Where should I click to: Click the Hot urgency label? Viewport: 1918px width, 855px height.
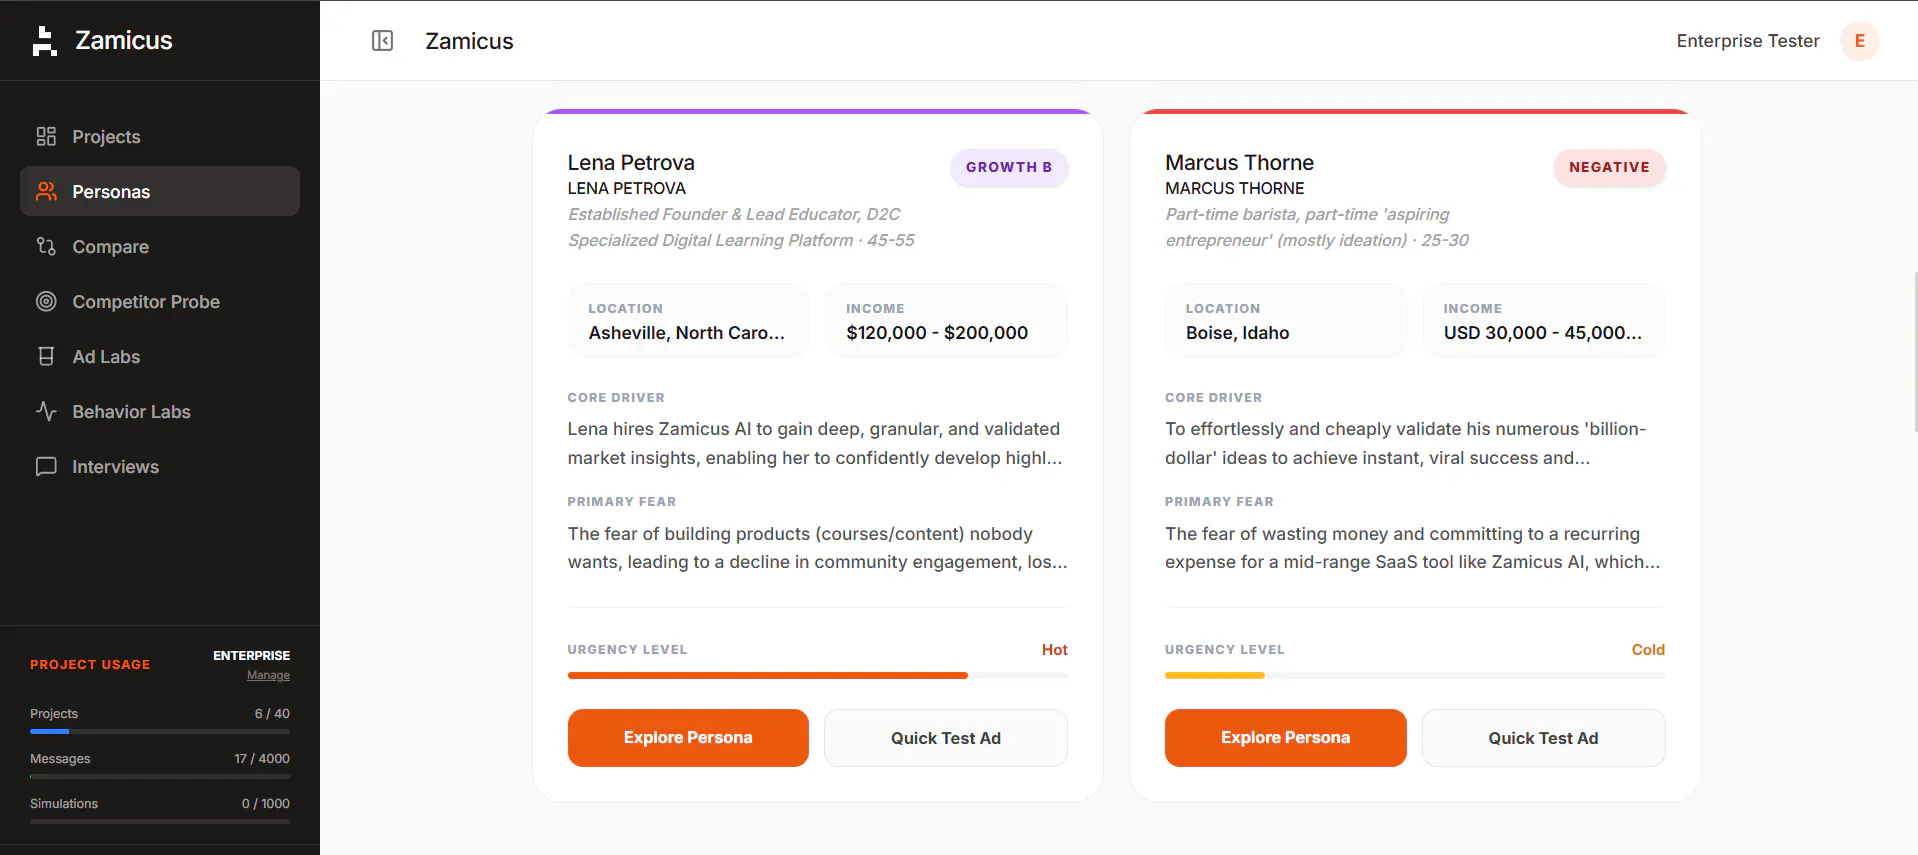pos(1055,650)
